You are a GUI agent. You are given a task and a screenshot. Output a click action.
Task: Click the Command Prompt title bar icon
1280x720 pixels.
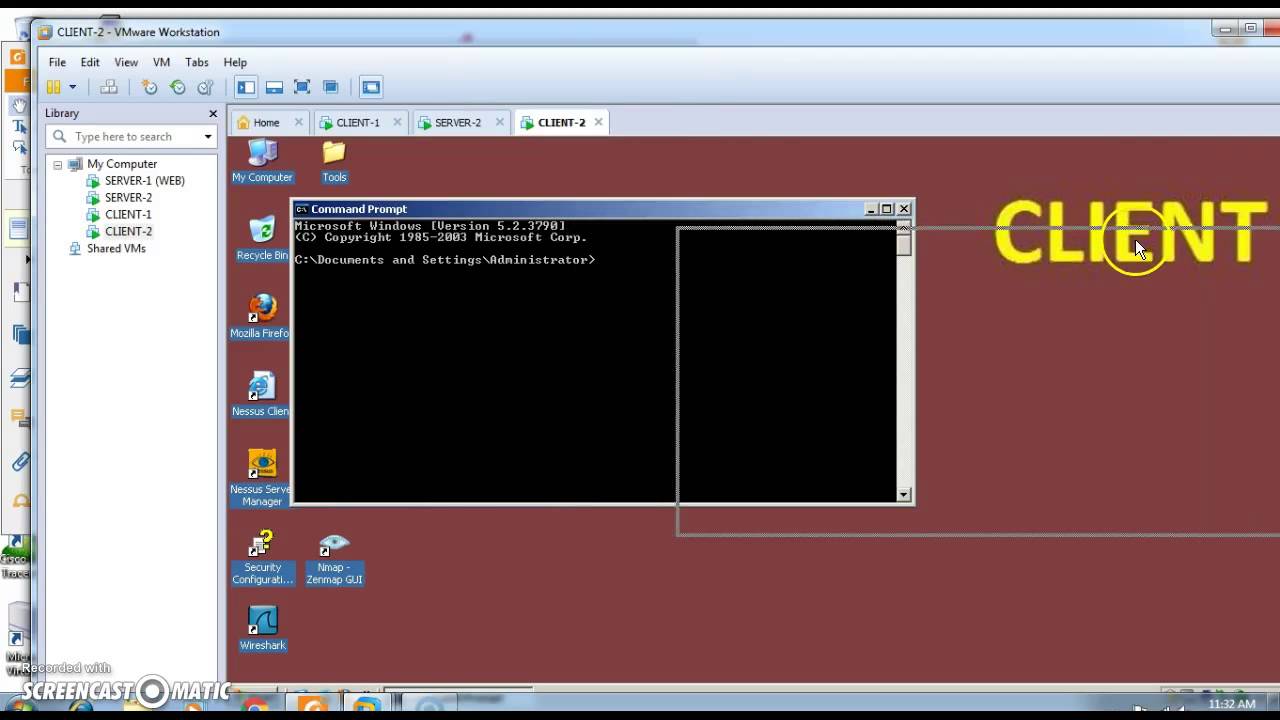pos(302,209)
